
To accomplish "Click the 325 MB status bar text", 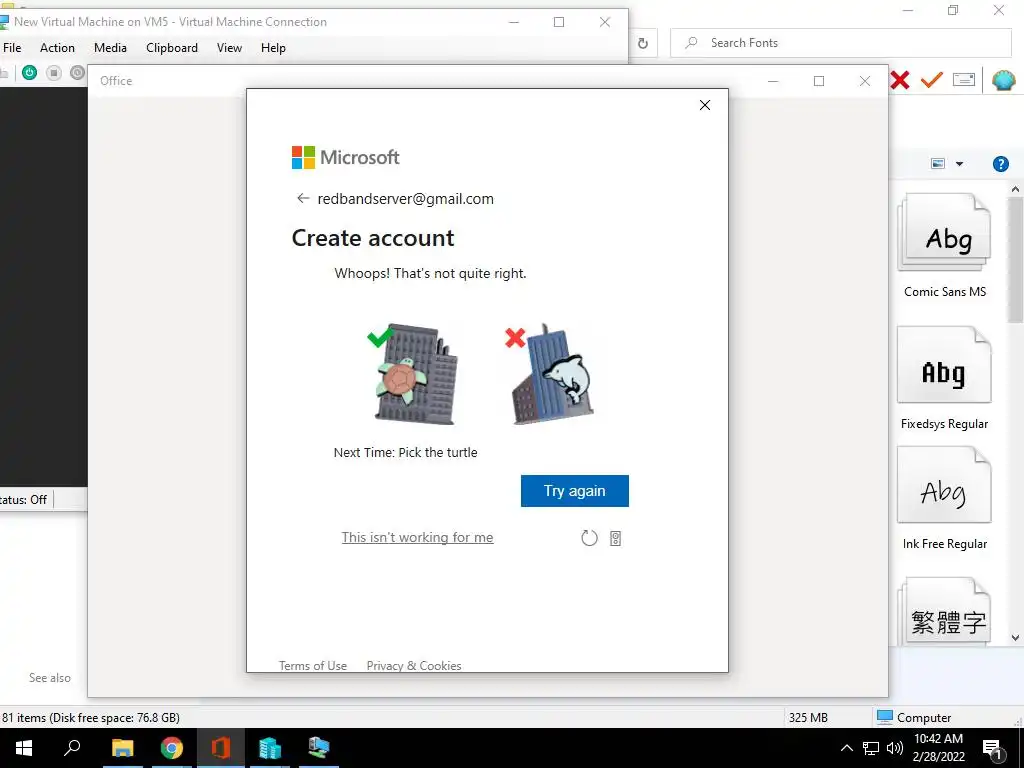I will tap(808, 717).
